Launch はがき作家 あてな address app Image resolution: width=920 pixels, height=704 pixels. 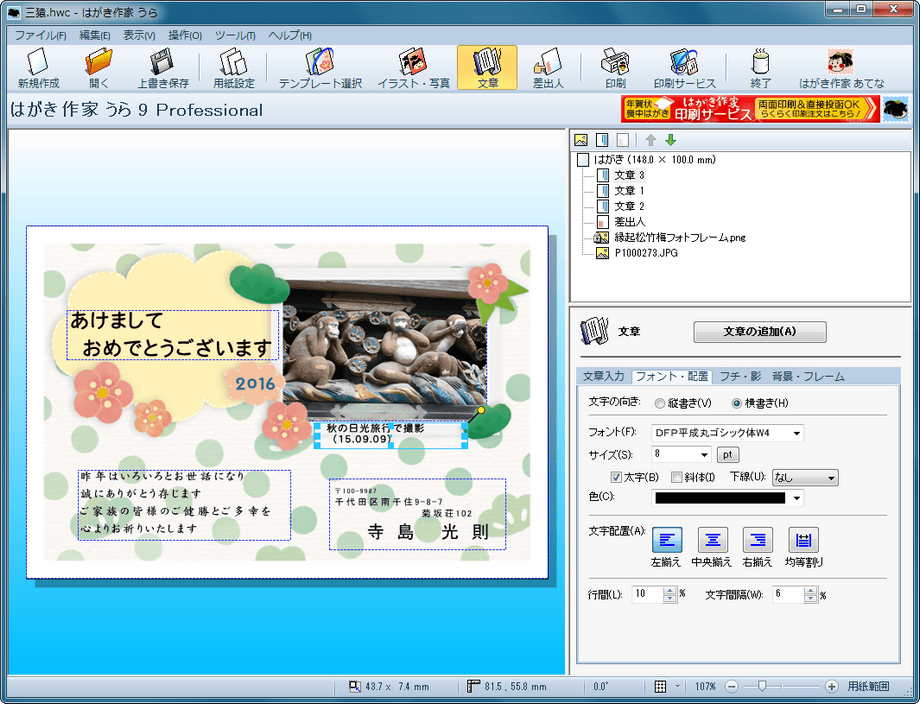tap(841, 67)
